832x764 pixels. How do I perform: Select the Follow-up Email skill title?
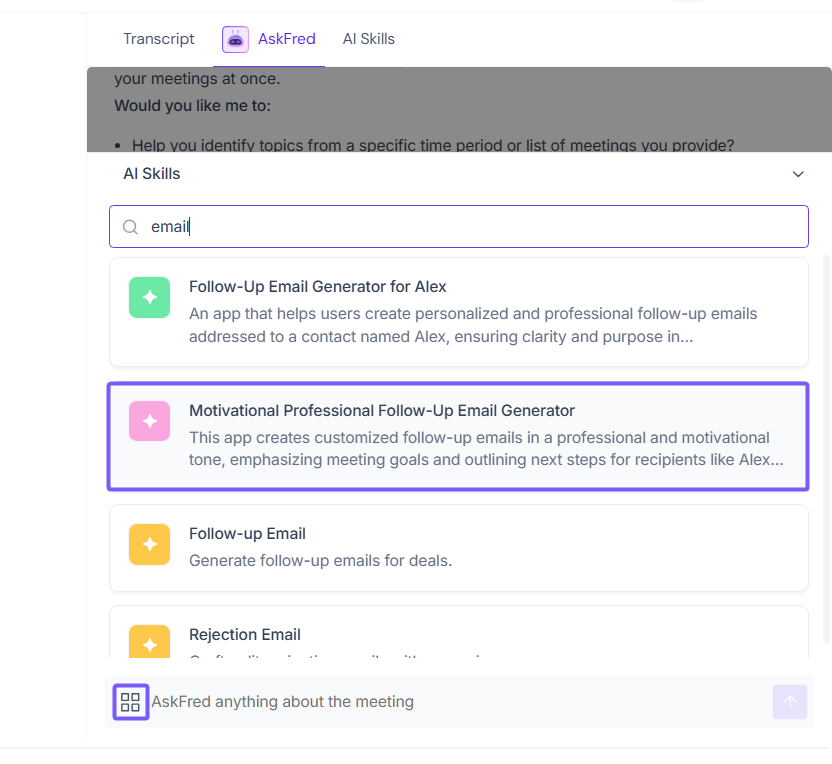point(247,533)
